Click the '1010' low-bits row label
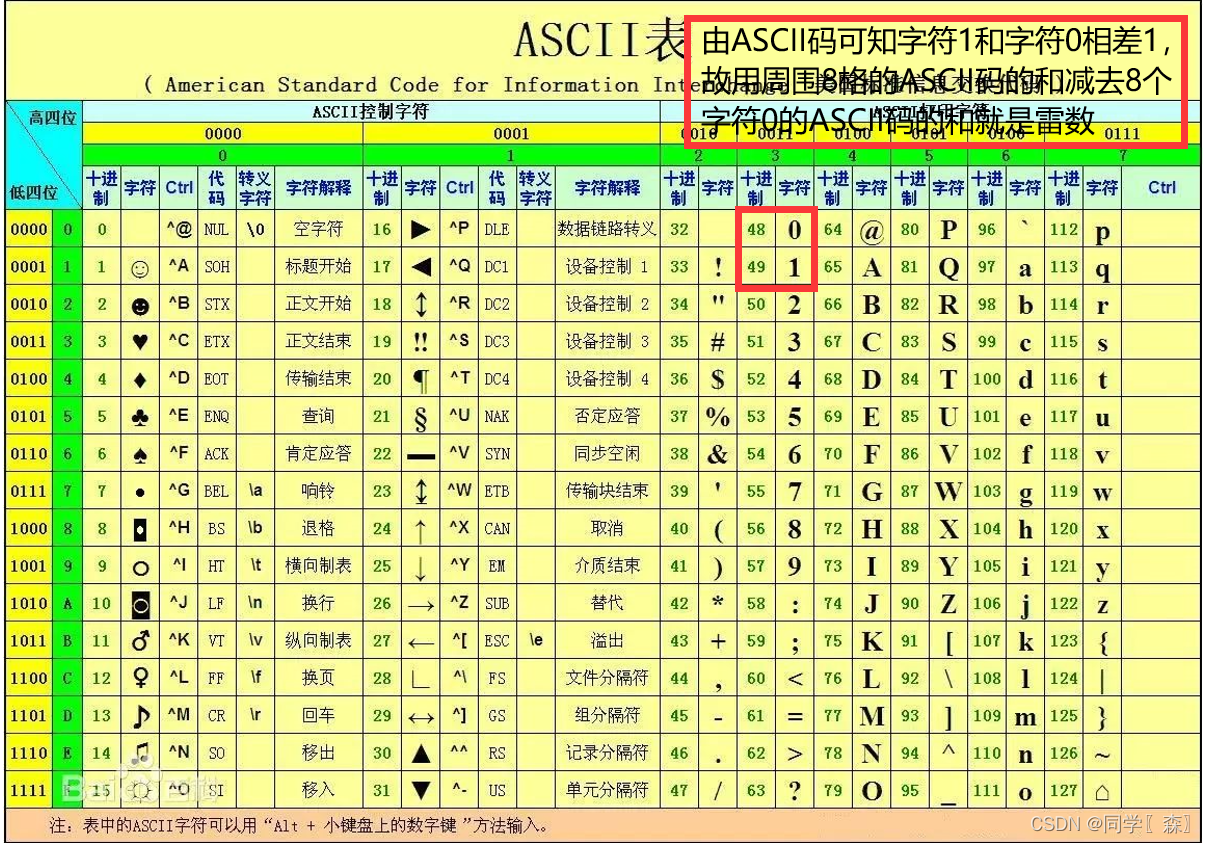Screen dimensions: 1205x843 click(29, 604)
